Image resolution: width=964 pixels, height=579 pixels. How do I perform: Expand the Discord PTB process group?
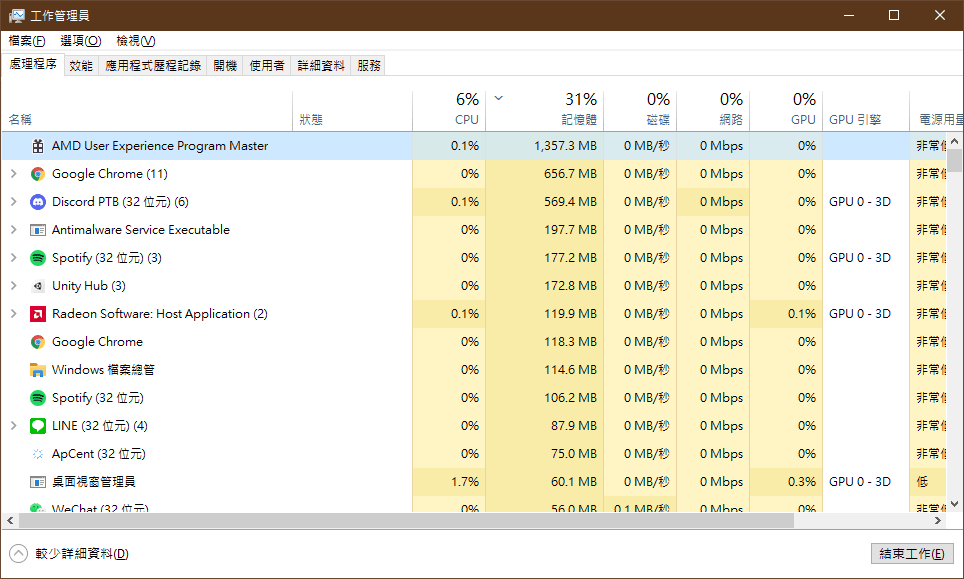pos(13,202)
